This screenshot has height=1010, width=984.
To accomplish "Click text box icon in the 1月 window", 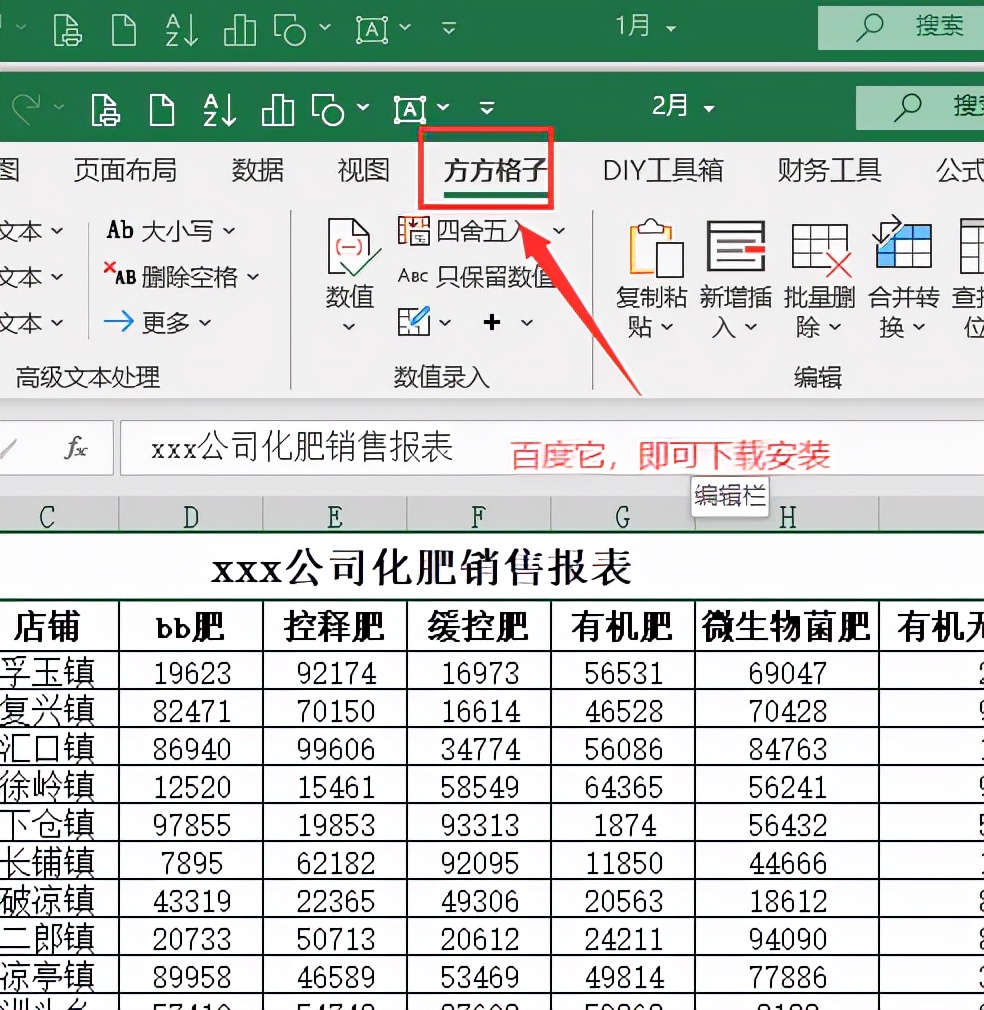I will pos(372,30).
